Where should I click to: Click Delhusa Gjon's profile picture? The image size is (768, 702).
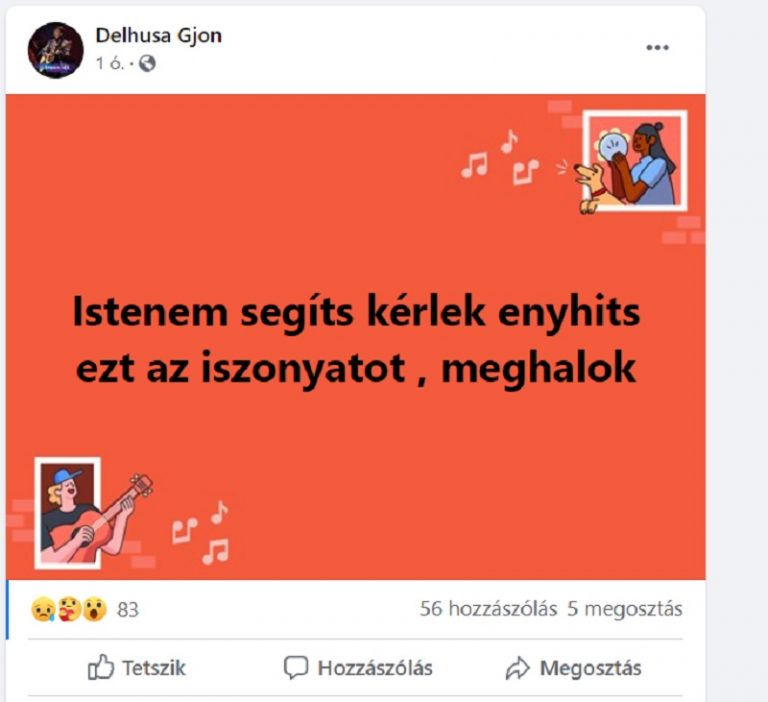coord(55,50)
